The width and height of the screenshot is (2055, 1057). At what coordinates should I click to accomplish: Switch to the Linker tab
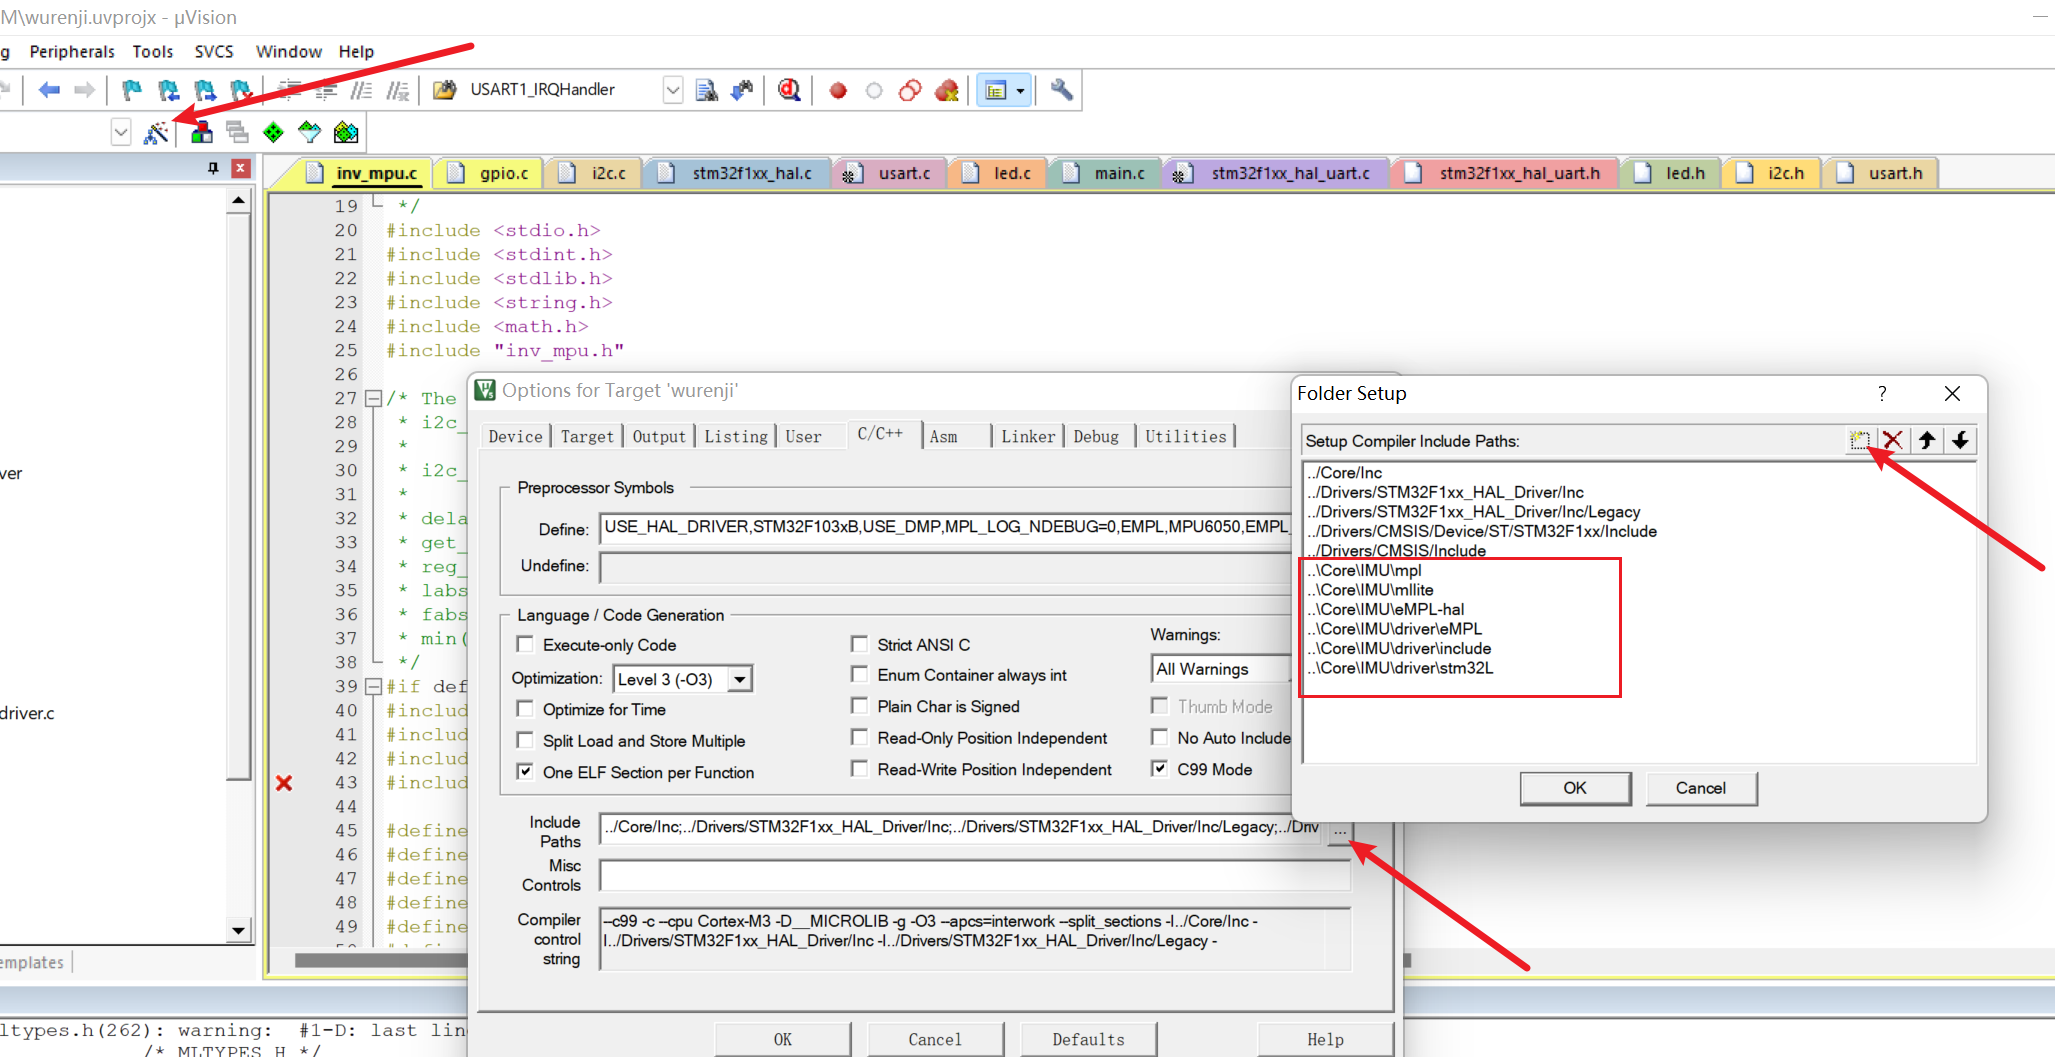1028,436
